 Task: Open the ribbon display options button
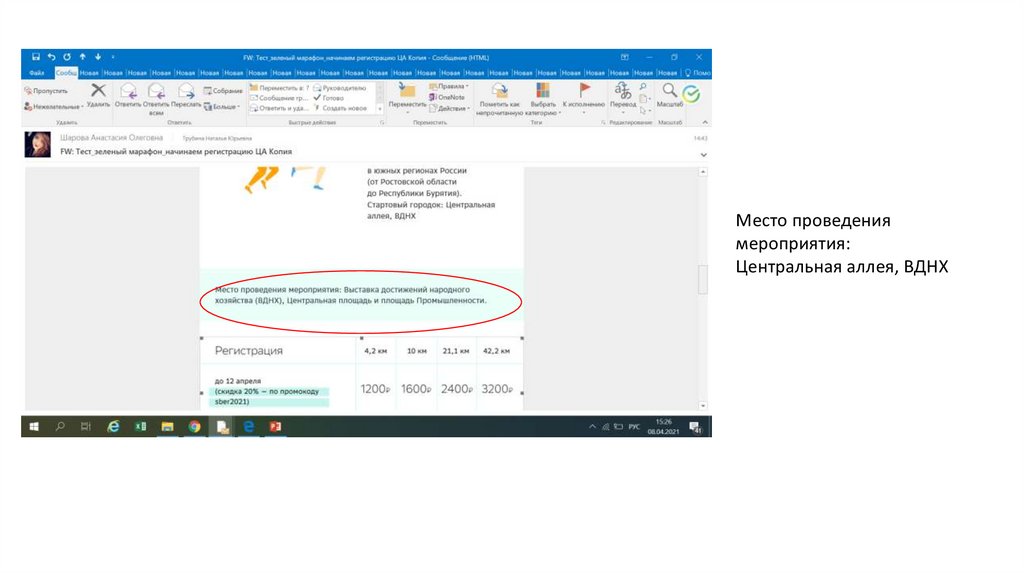tap(624, 57)
